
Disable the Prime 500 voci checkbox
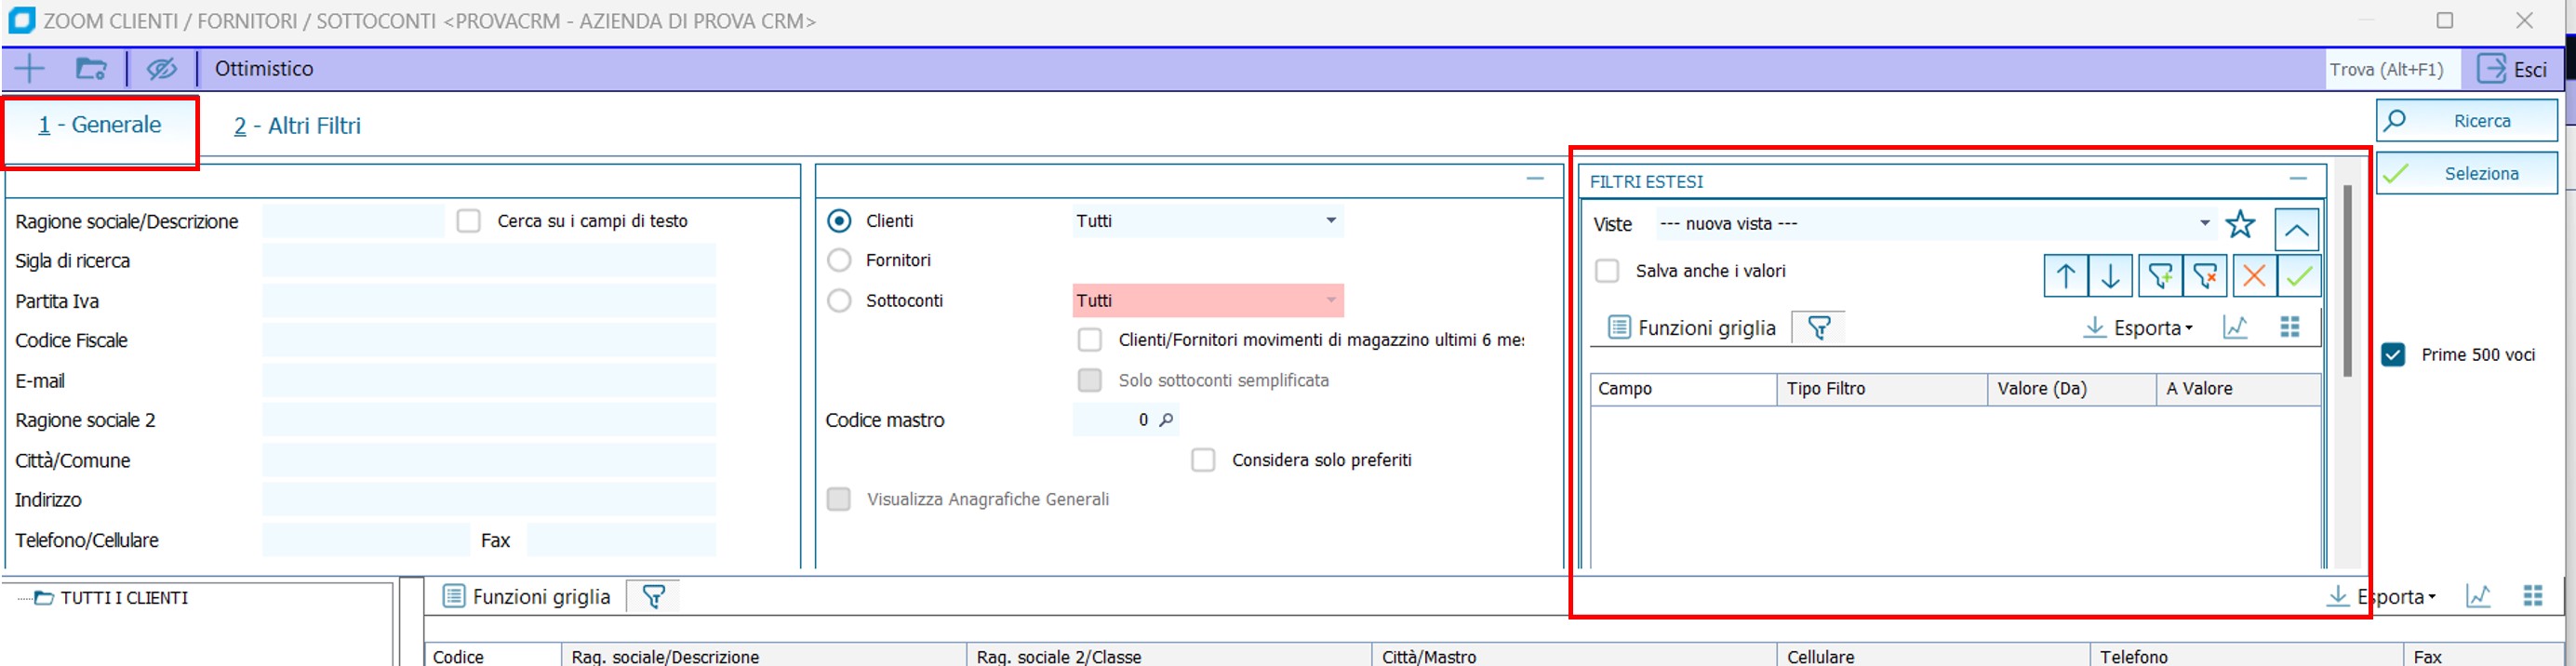pos(2393,355)
